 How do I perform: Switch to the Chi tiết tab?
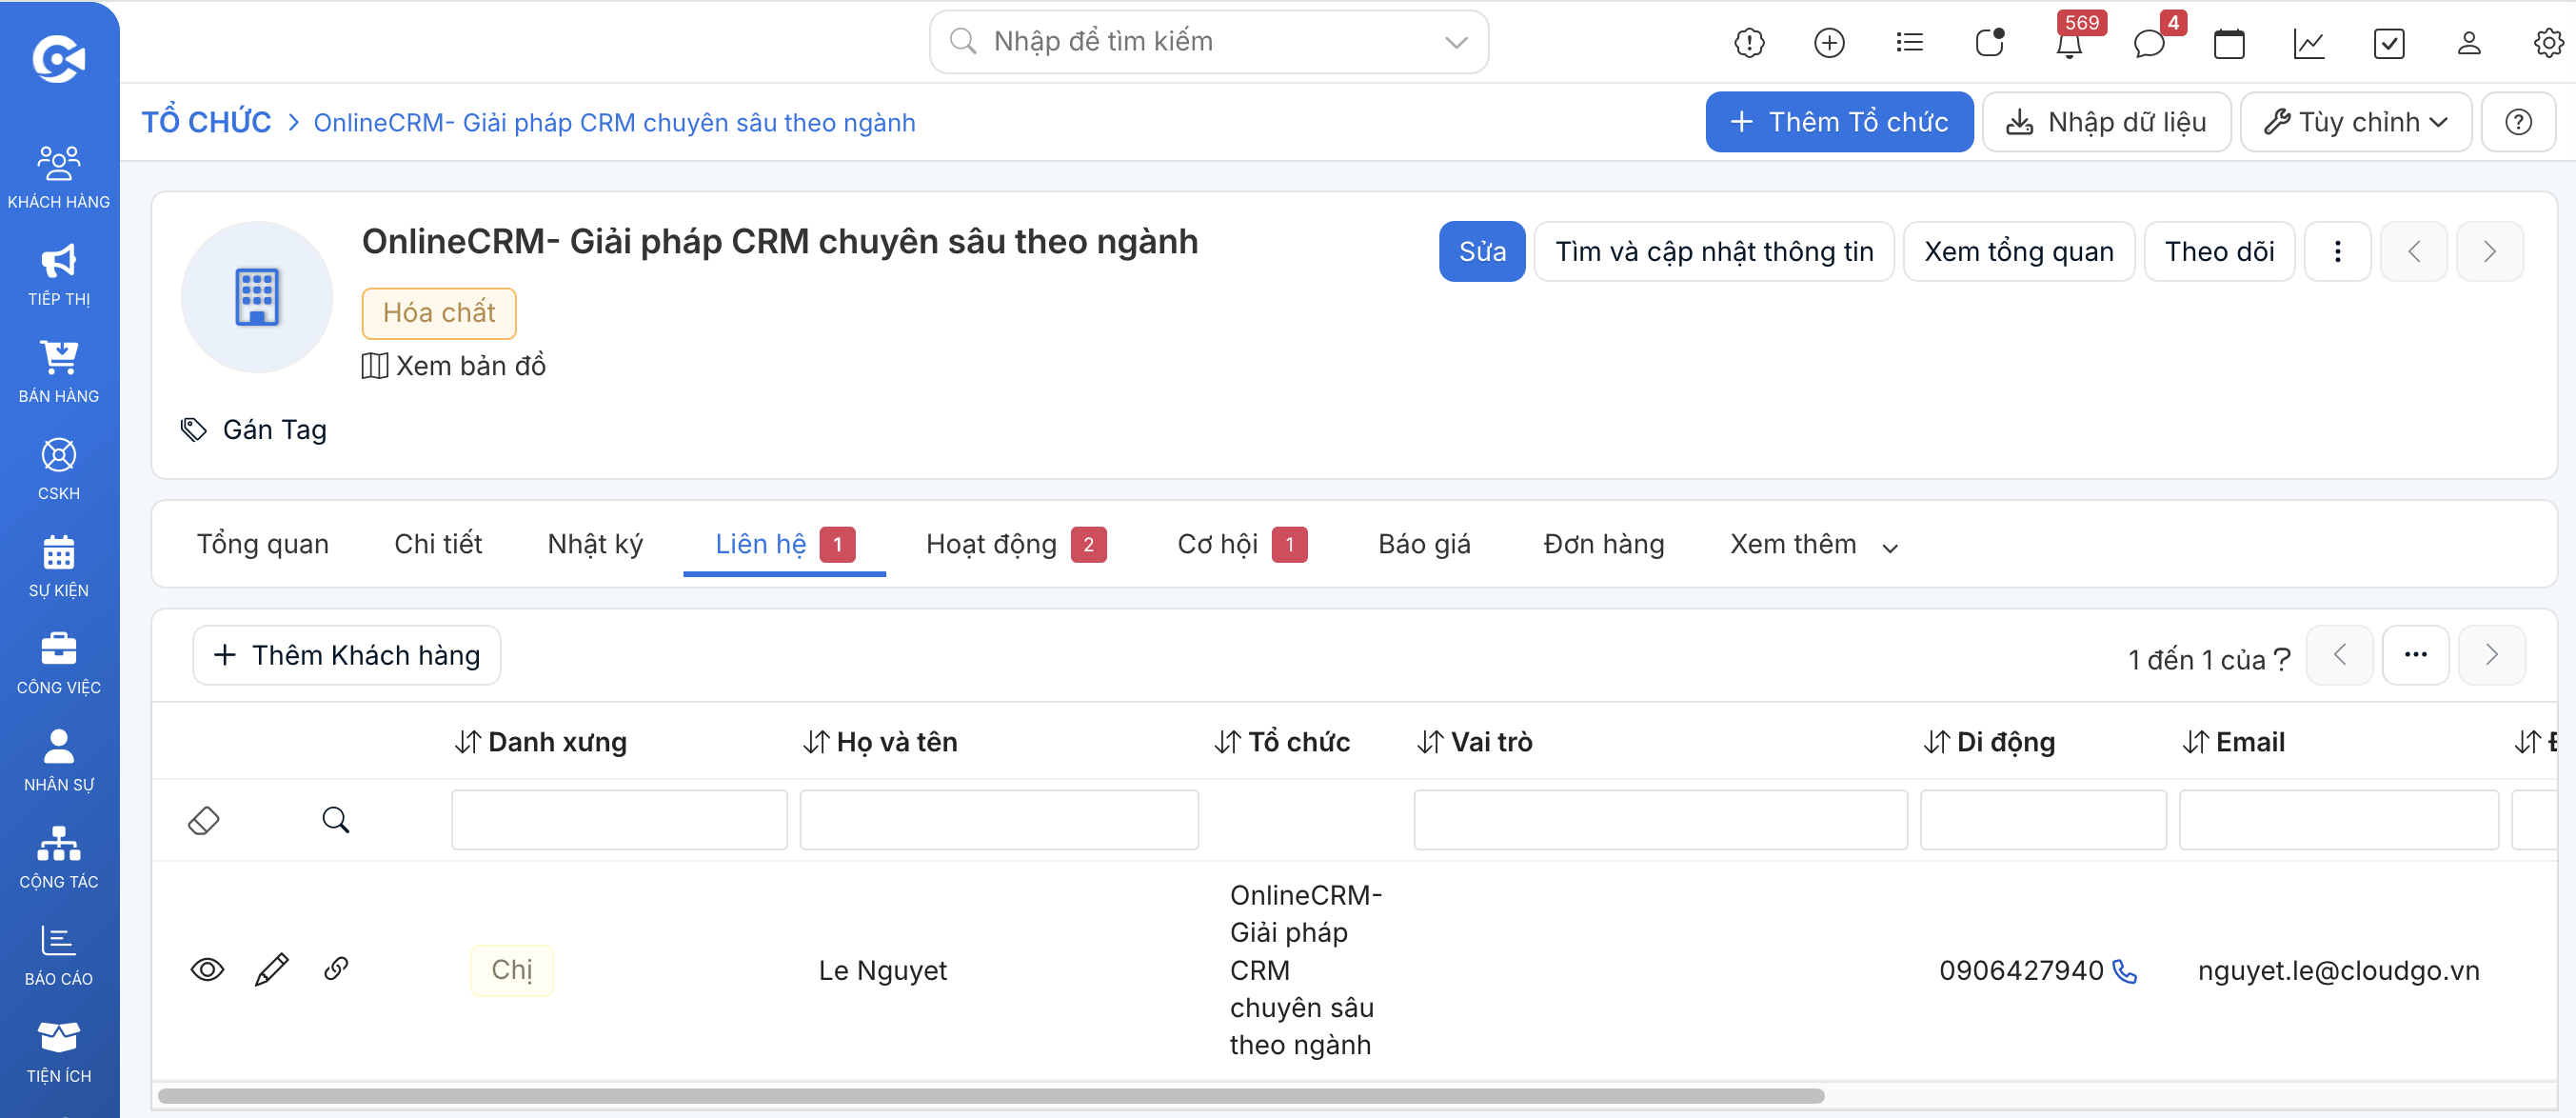438,544
